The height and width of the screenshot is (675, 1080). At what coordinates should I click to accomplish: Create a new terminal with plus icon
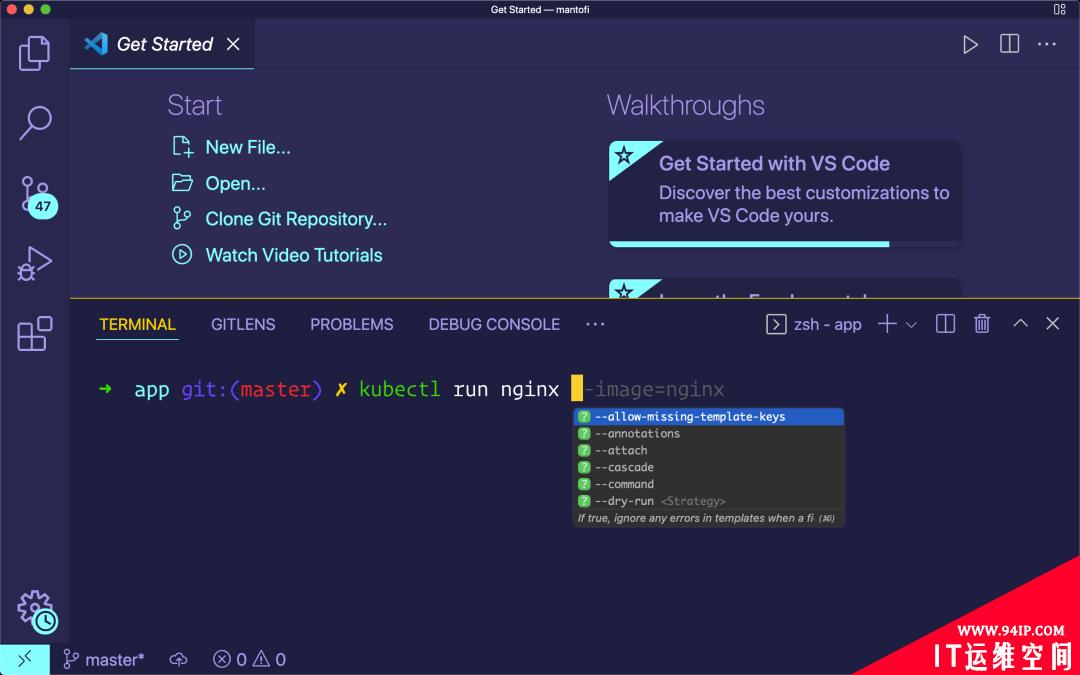[887, 324]
